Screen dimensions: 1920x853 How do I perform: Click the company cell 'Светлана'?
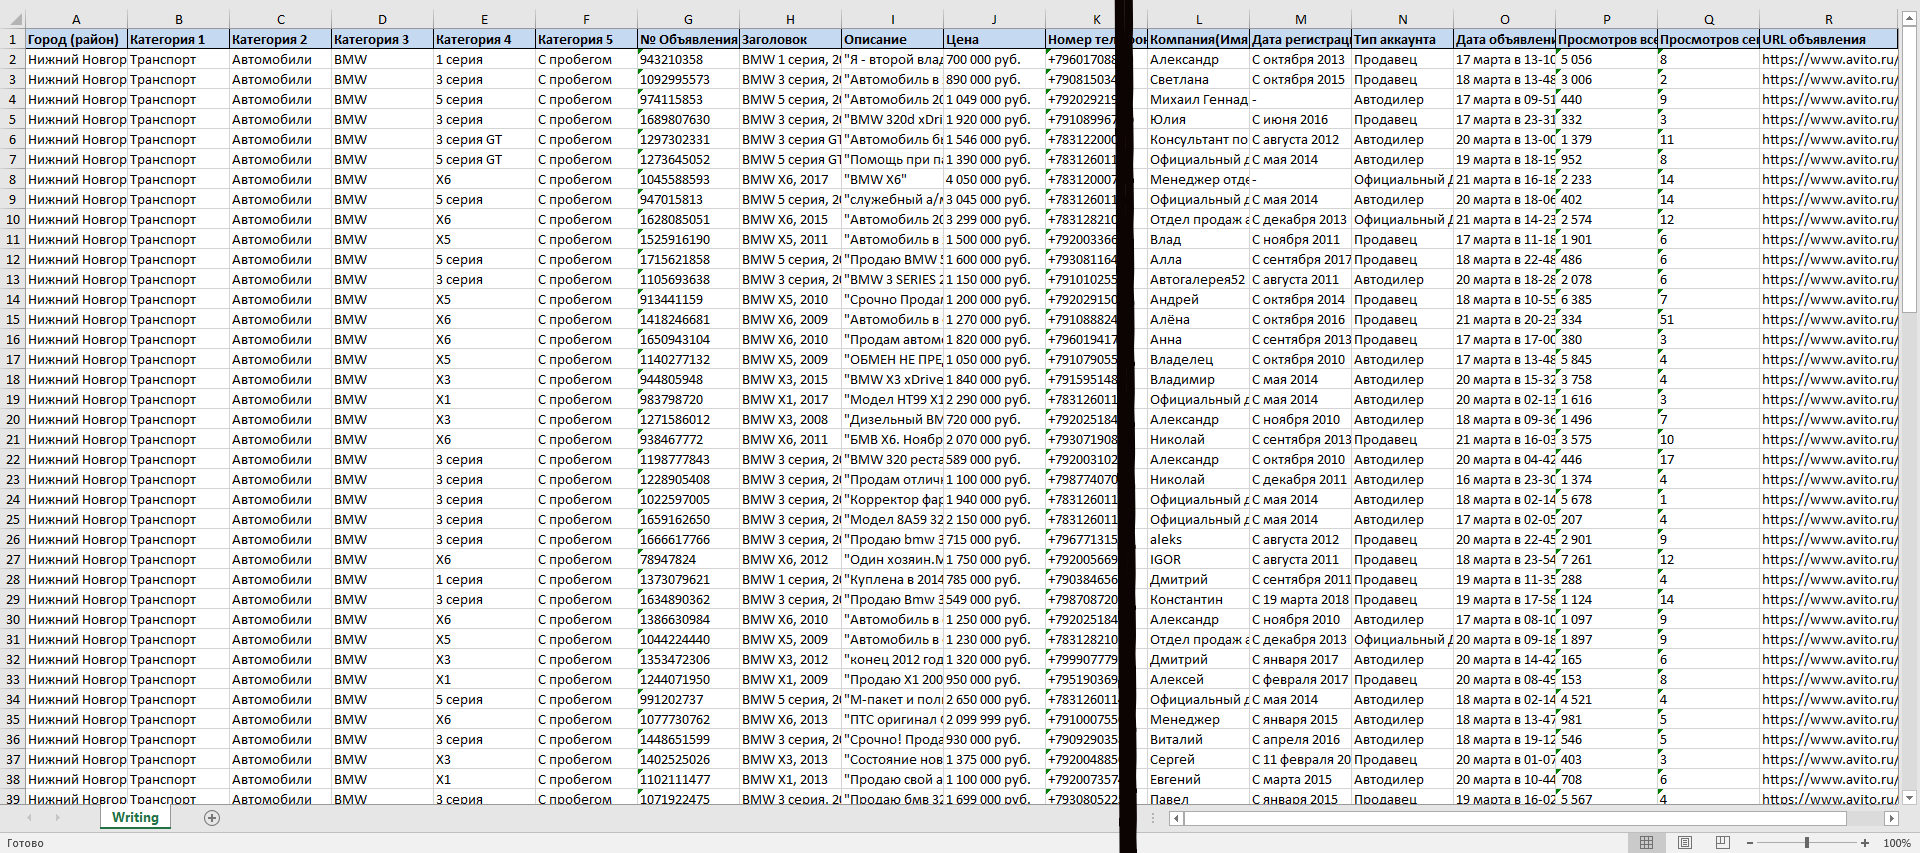click(1198, 79)
